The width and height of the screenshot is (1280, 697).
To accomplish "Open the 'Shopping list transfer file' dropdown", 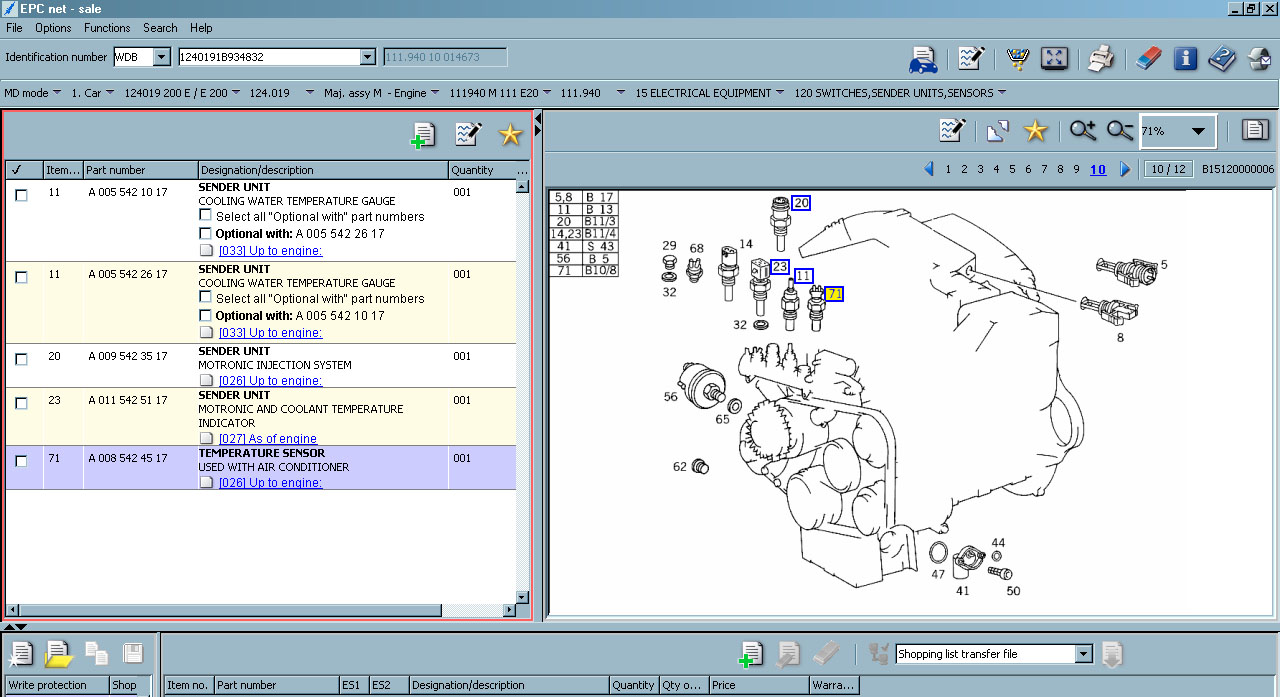I will pos(1083,654).
